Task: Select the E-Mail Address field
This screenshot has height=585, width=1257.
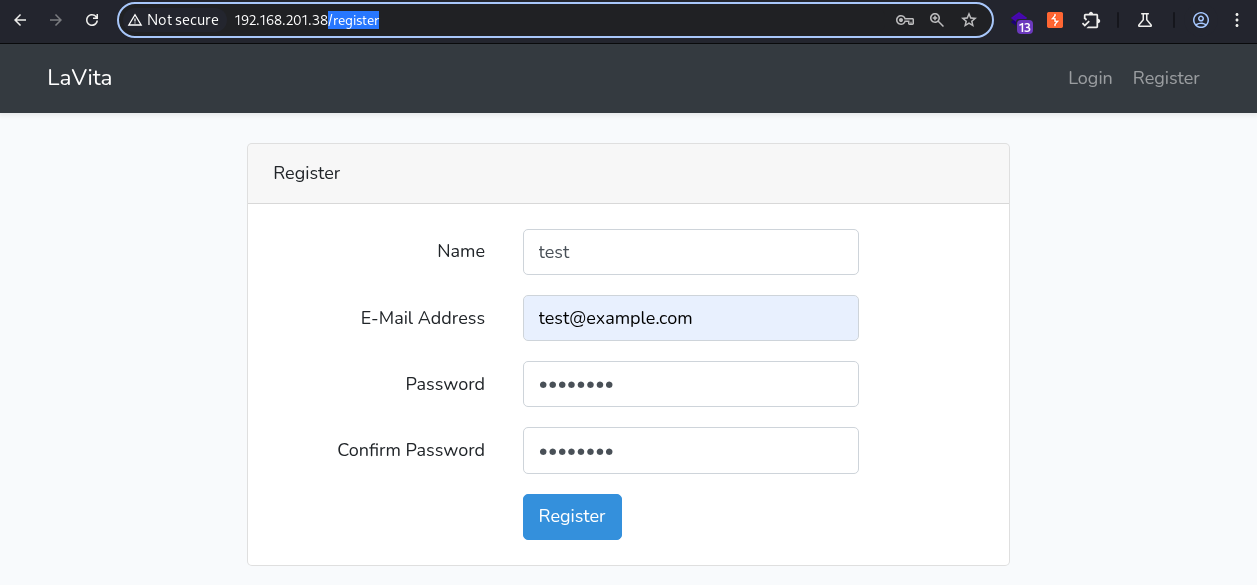Action: (x=690, y=318)
